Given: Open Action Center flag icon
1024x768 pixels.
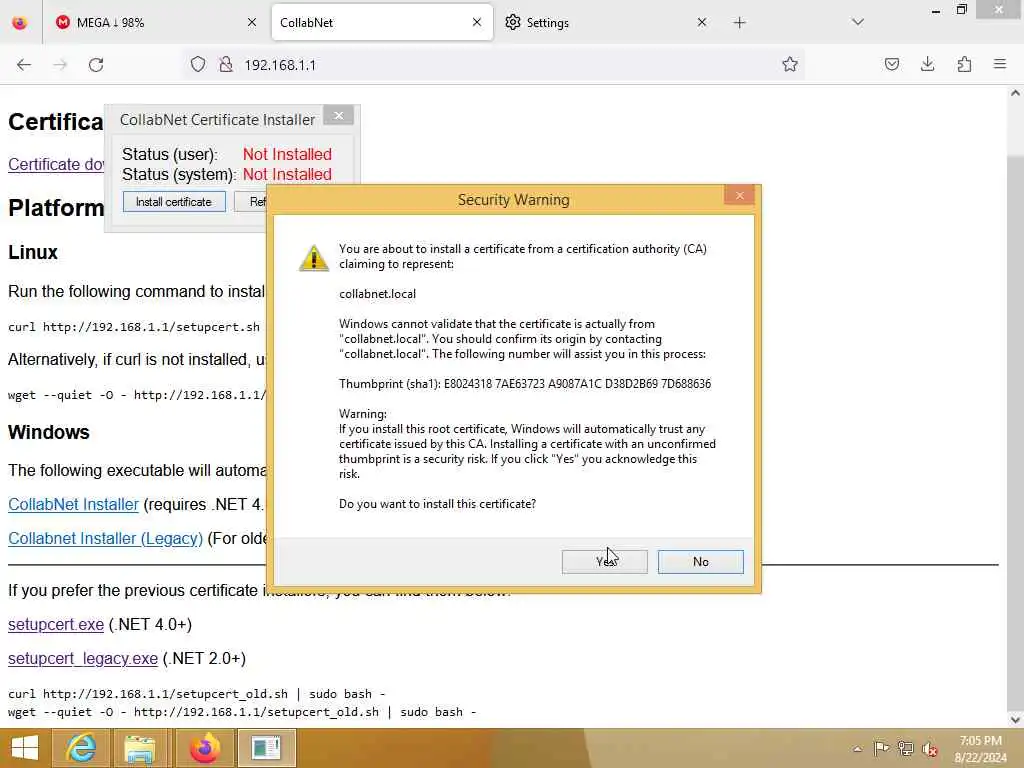Looking at the screenshot, I should (881, 748).
